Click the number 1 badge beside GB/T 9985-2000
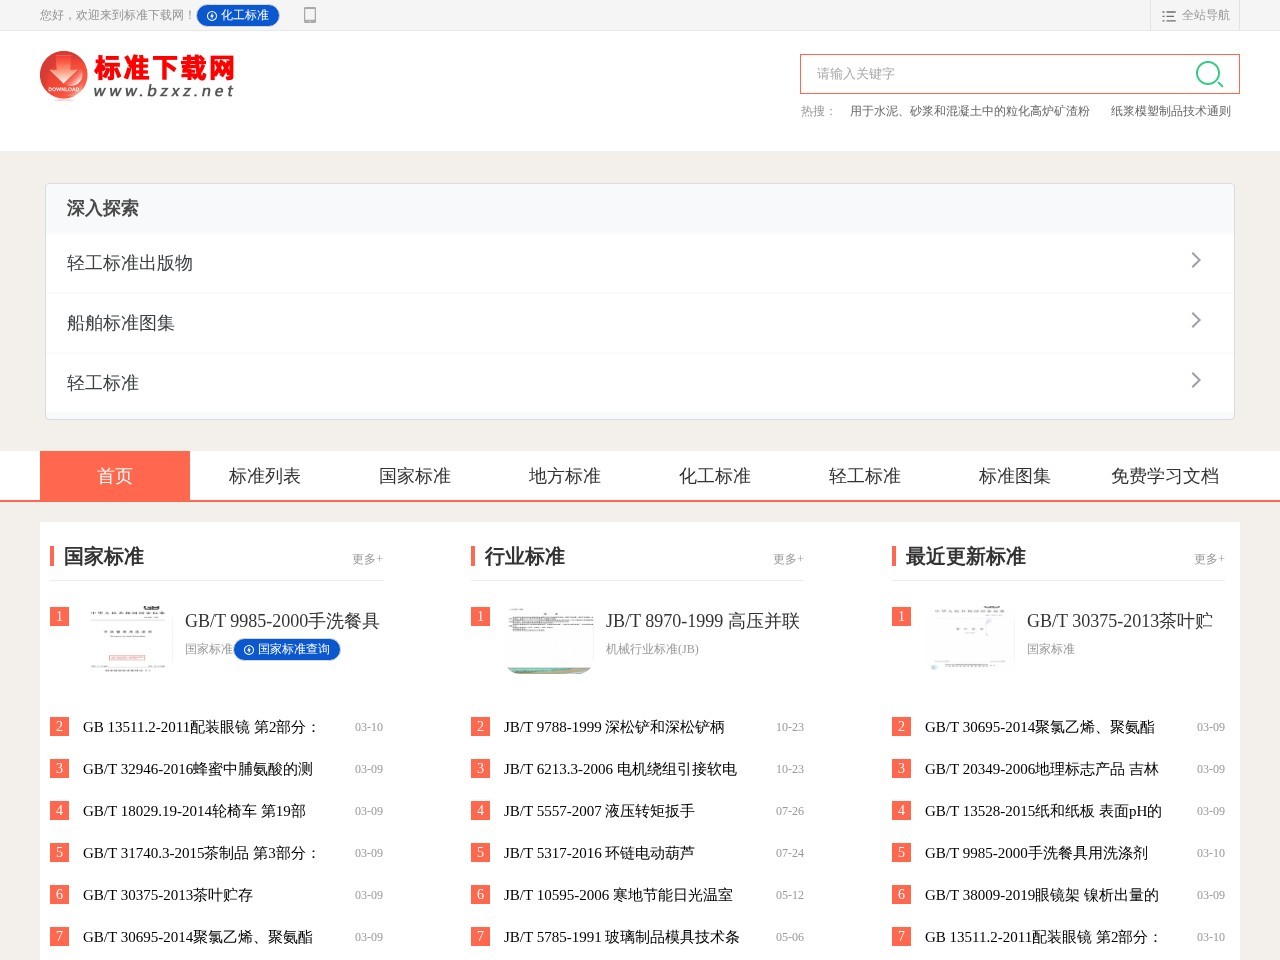 tap(58, 616)
